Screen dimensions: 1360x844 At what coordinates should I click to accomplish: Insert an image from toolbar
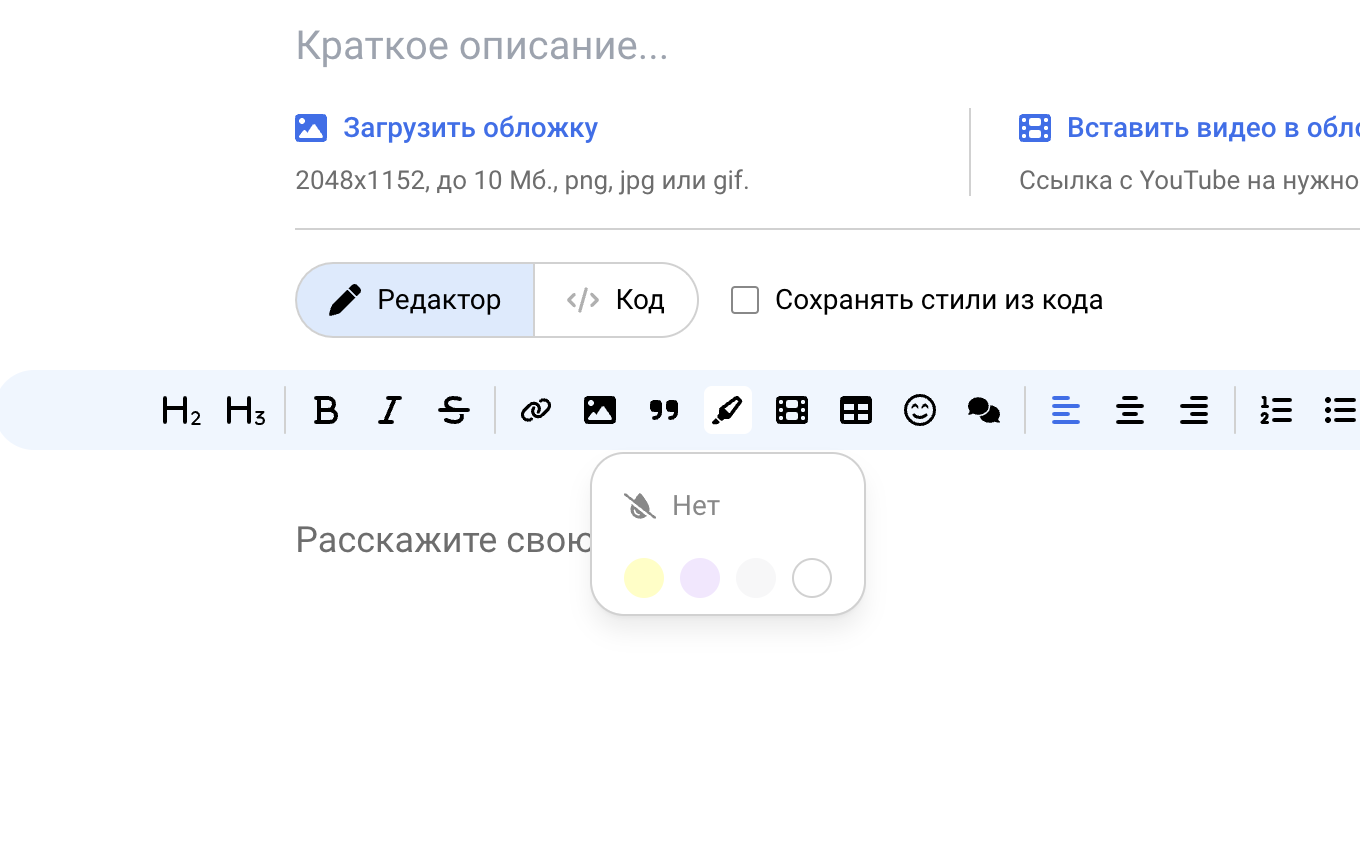tap(600, 410)
